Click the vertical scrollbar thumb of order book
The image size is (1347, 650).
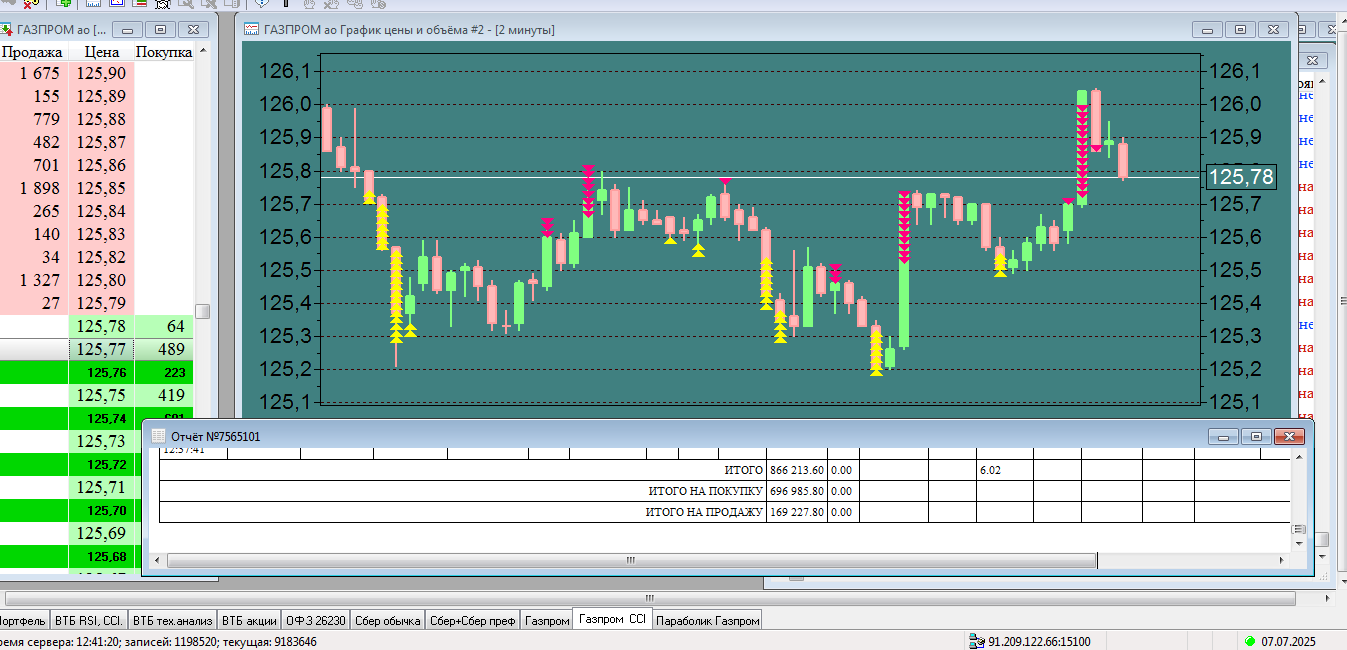pos(202,311)
